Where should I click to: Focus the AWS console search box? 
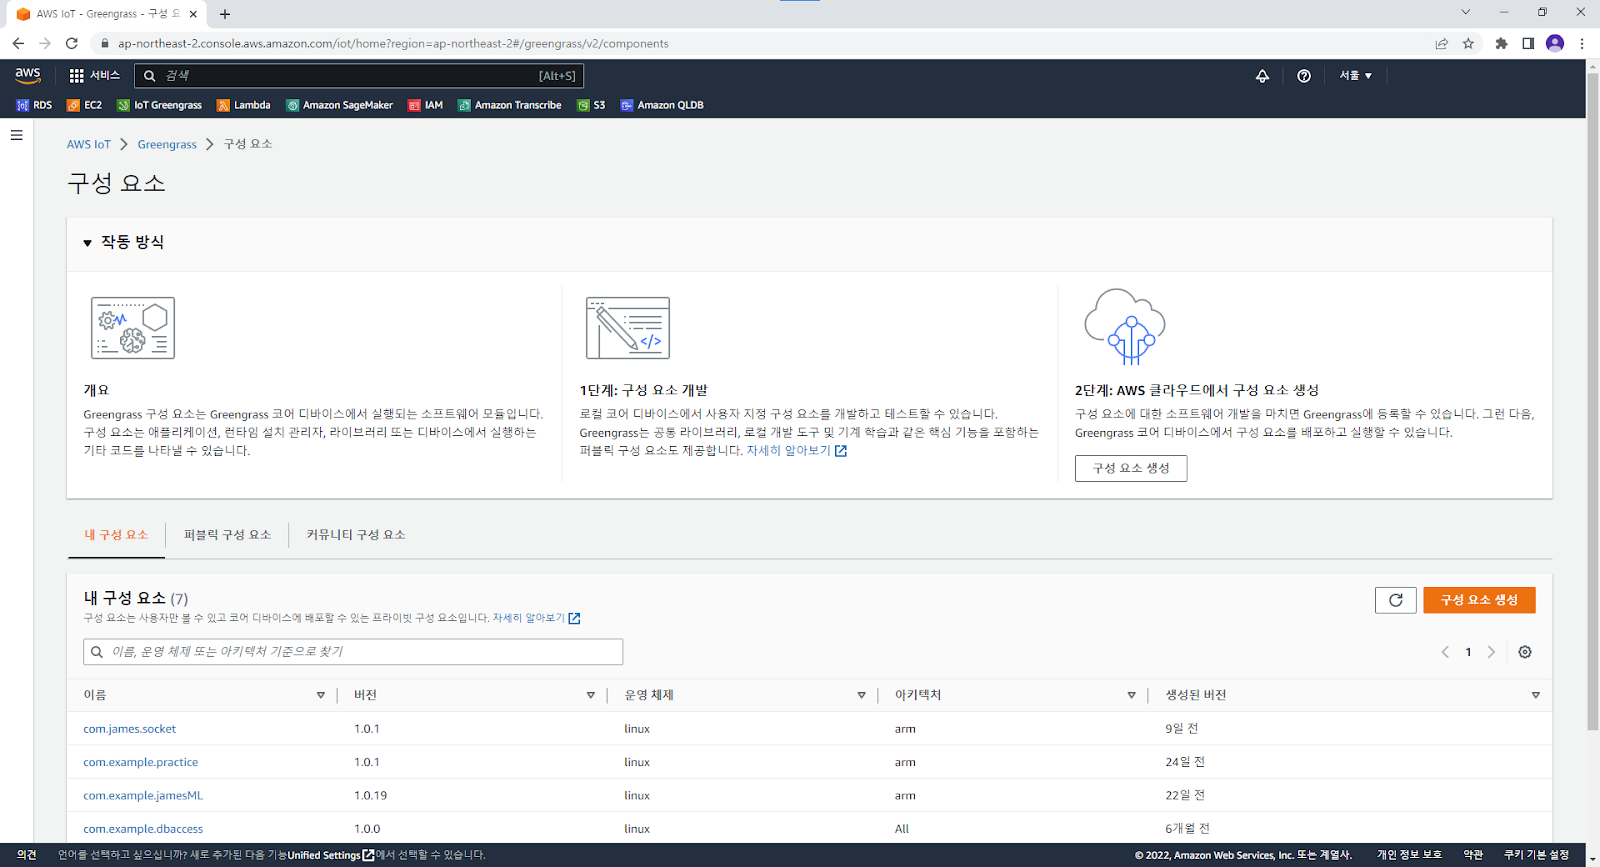coord(358,75)
